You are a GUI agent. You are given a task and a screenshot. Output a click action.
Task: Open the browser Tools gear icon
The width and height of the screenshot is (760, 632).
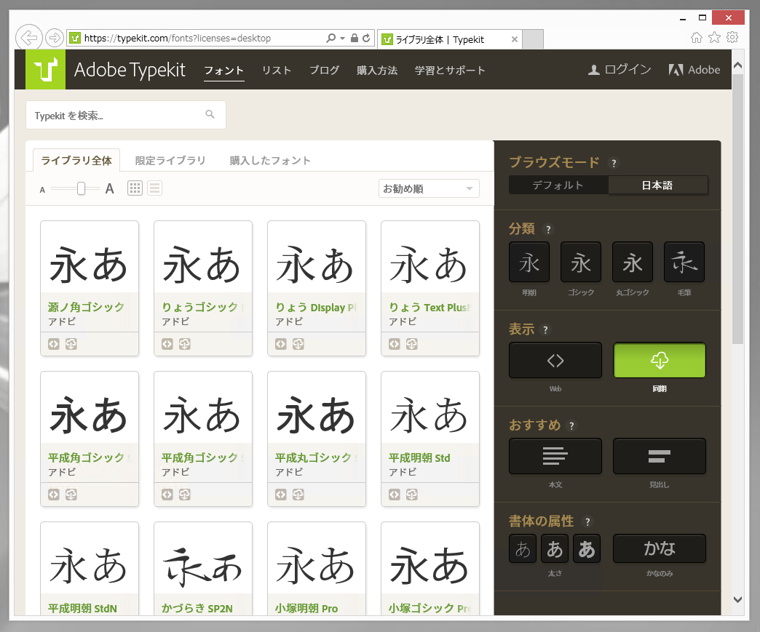(x=732, y=37)
